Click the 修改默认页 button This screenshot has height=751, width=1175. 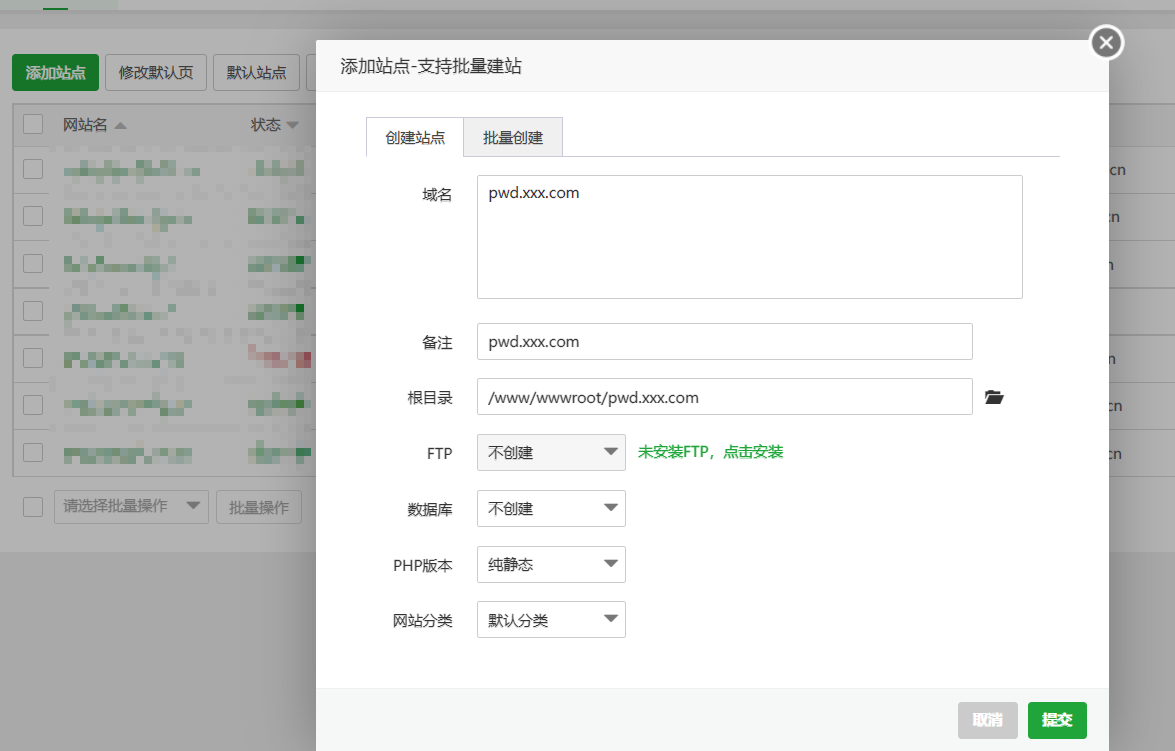(156, 73)
